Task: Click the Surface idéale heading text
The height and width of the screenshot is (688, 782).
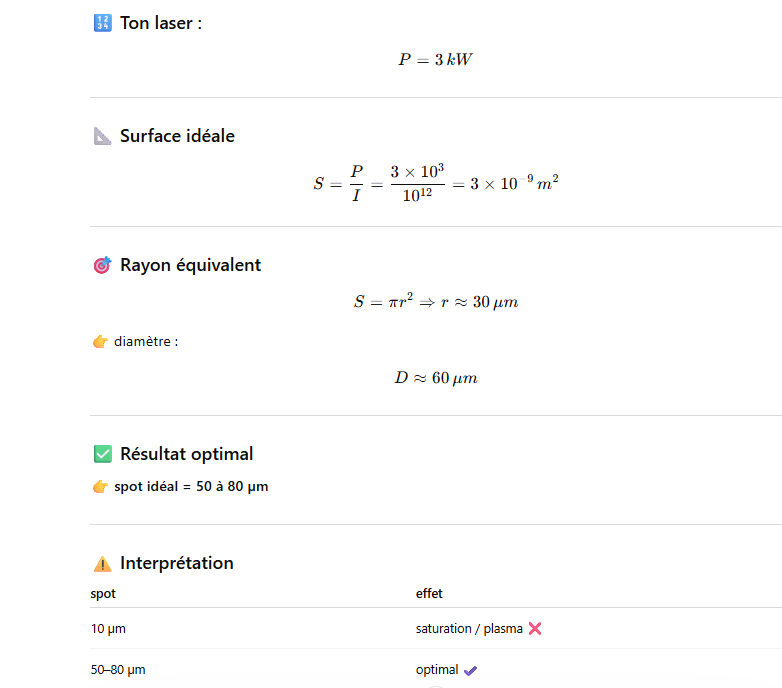Action: (177, 136)
